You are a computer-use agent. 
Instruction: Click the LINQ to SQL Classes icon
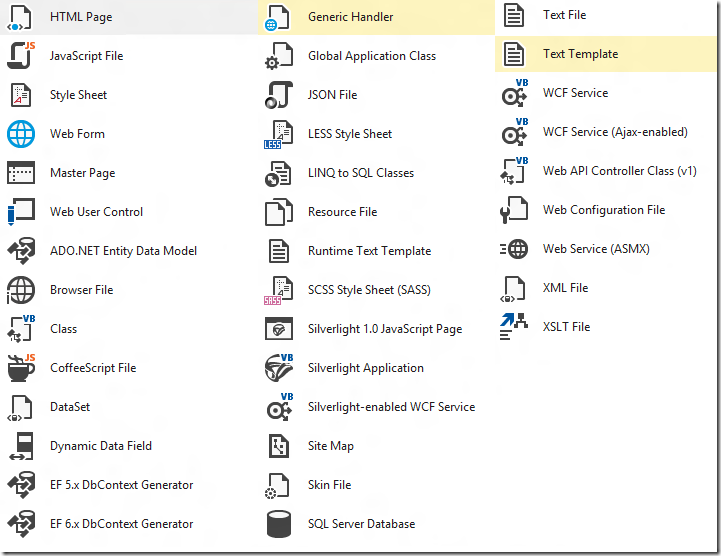[x=278, y=174]
